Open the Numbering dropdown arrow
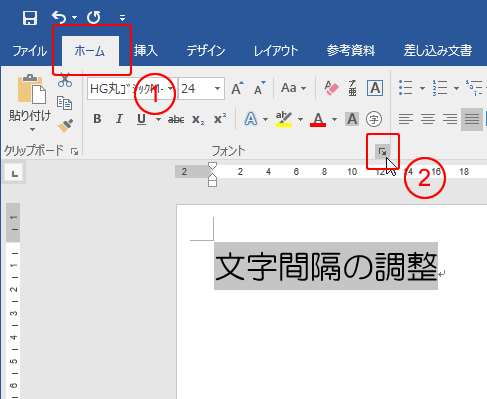The height and width of the screenshot is (399, 487). [x=456, y=88]
